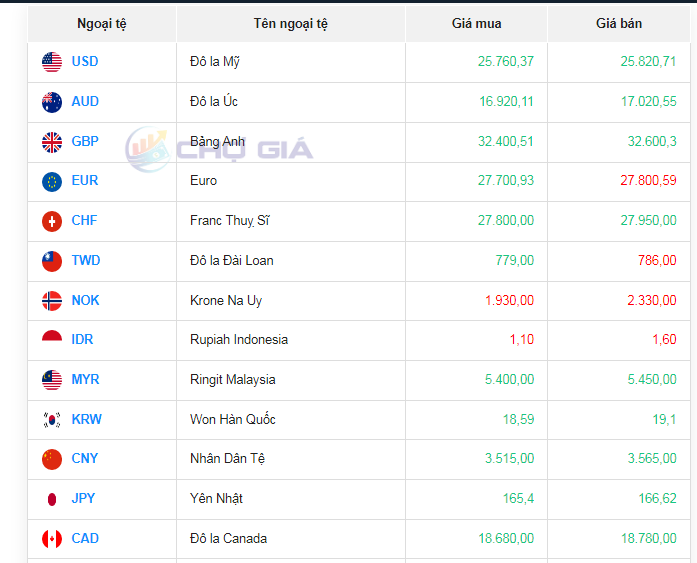
Task: Select the 'Đô la Đài Loan' name cell
Action: (291, 261)
